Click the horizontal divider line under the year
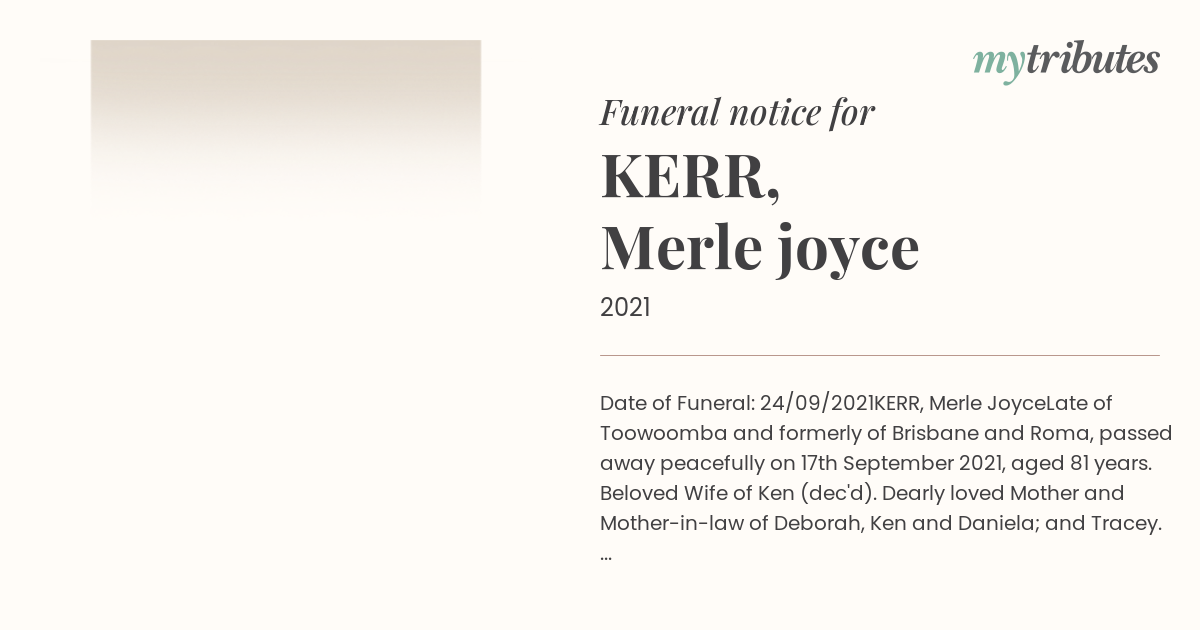 point(880,355)
